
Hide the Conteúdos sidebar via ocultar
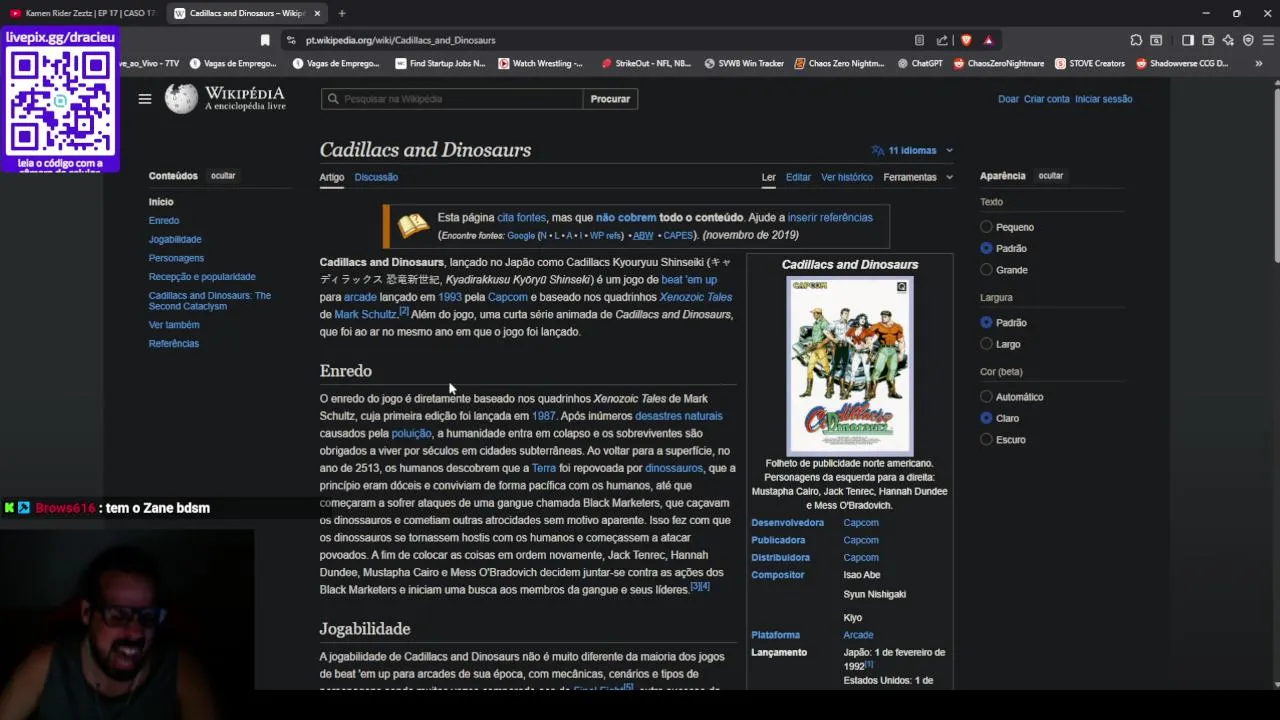tap(223, 176)
